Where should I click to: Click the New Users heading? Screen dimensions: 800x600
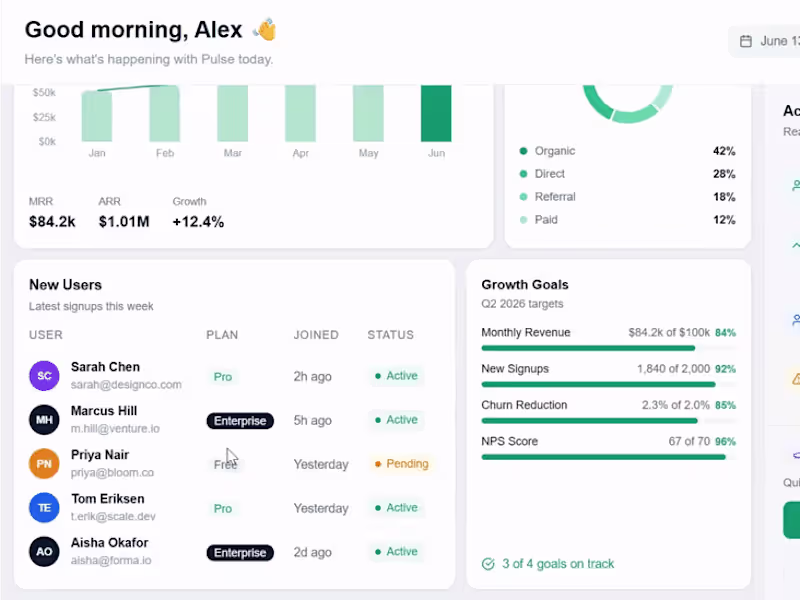point(65,285)
